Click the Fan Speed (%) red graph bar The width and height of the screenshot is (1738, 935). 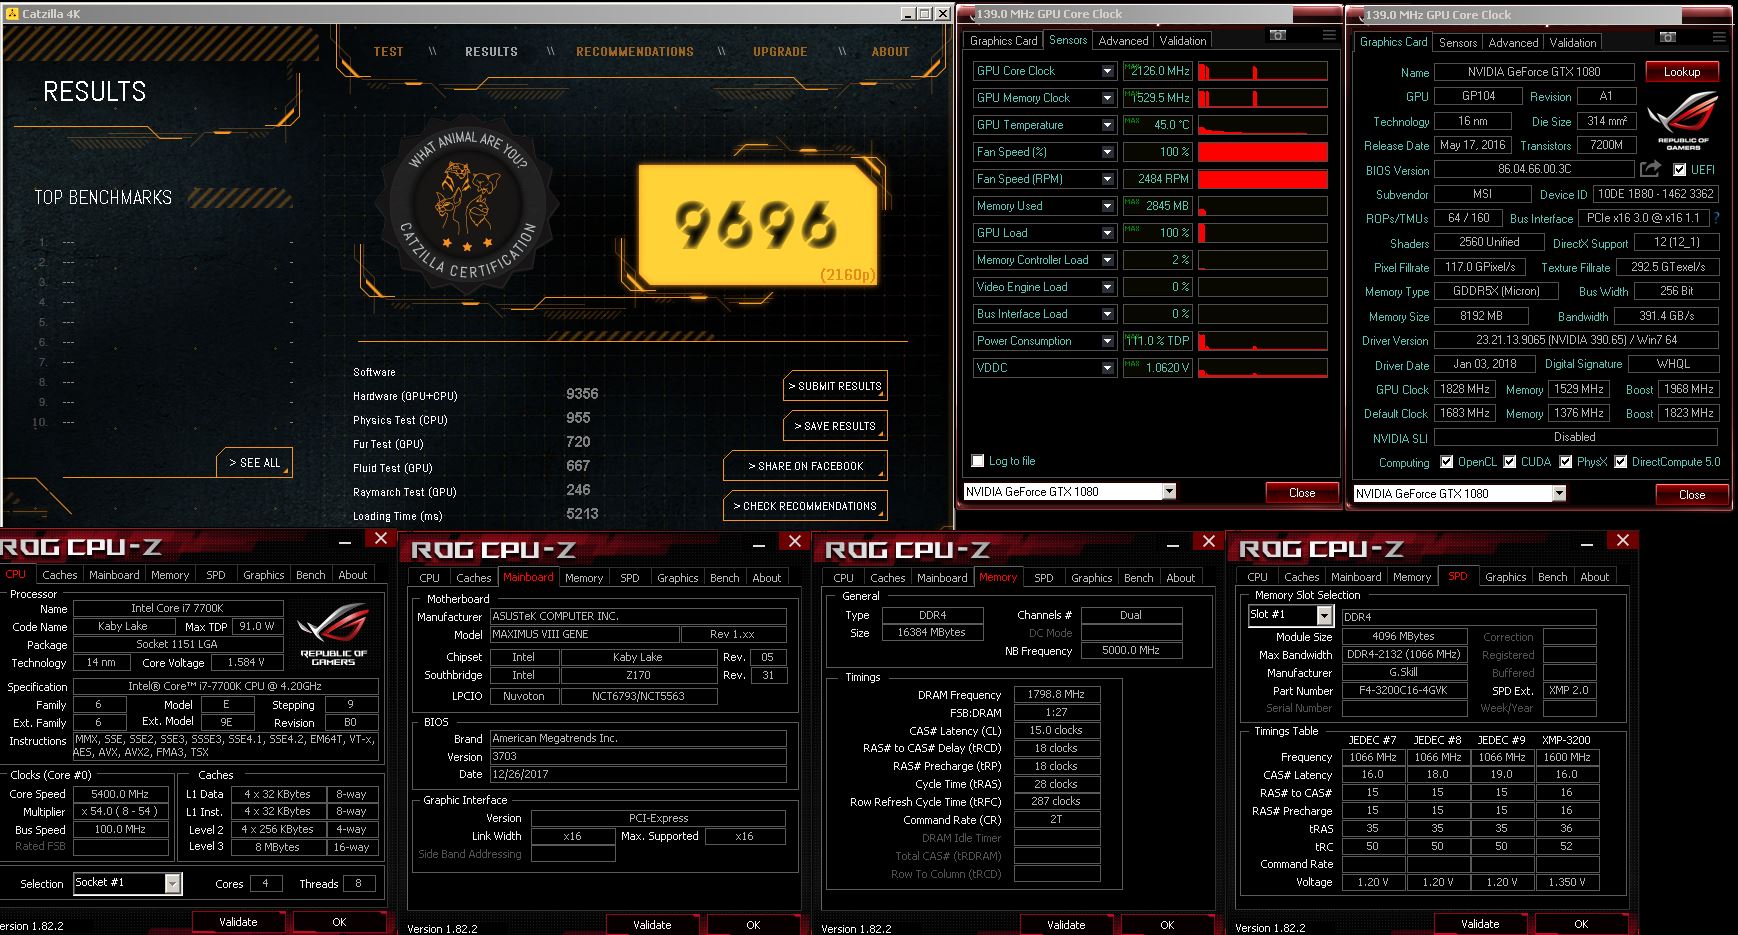[1263, 152]
